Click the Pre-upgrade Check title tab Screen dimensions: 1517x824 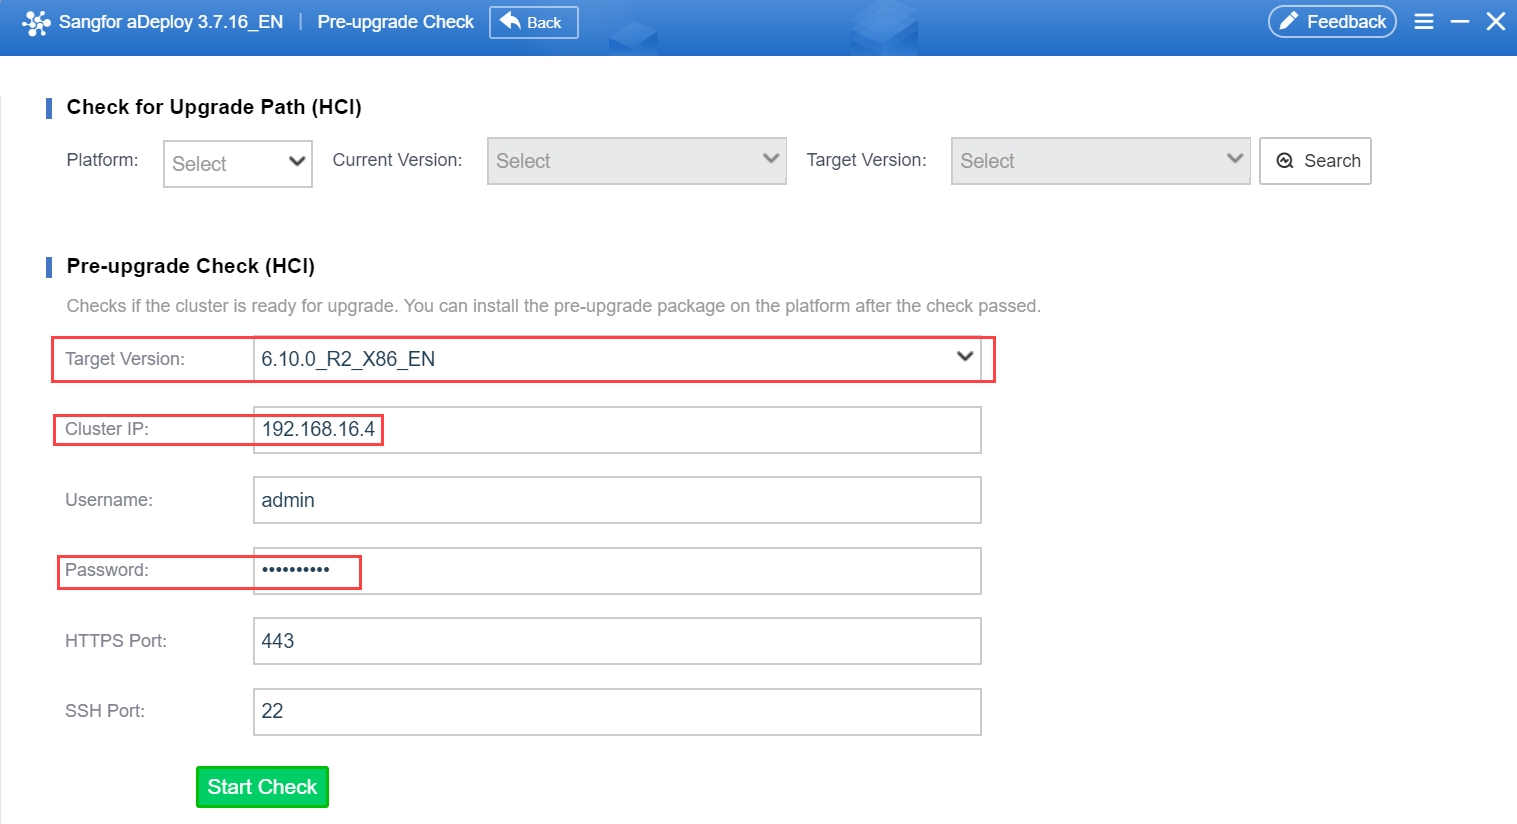coord(395,22)
